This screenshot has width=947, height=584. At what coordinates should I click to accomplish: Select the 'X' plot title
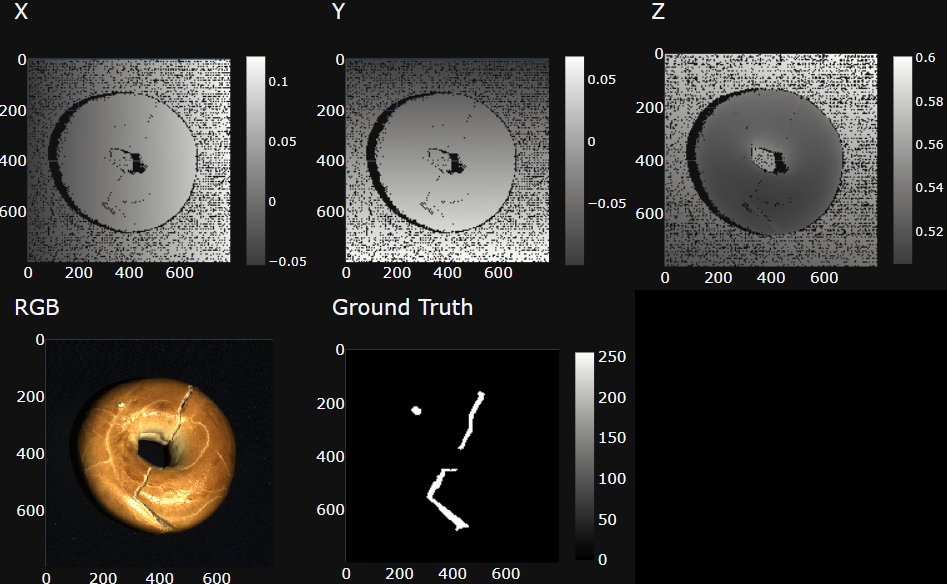coord(21,11)
